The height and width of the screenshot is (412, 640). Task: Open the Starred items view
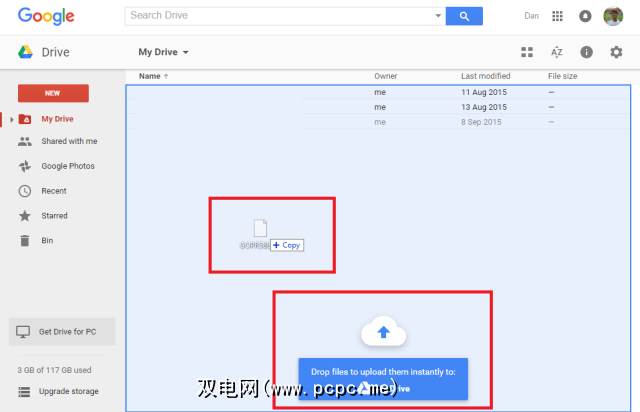(x=54, y=216)
